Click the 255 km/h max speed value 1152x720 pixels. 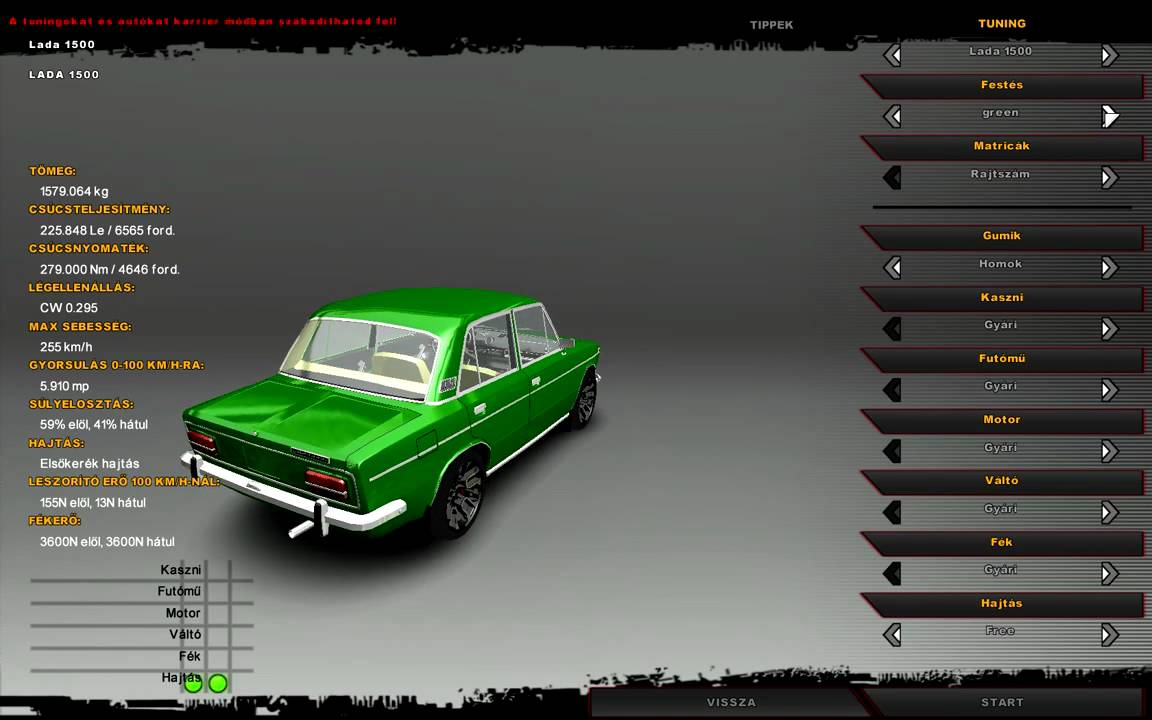point(66,347)
